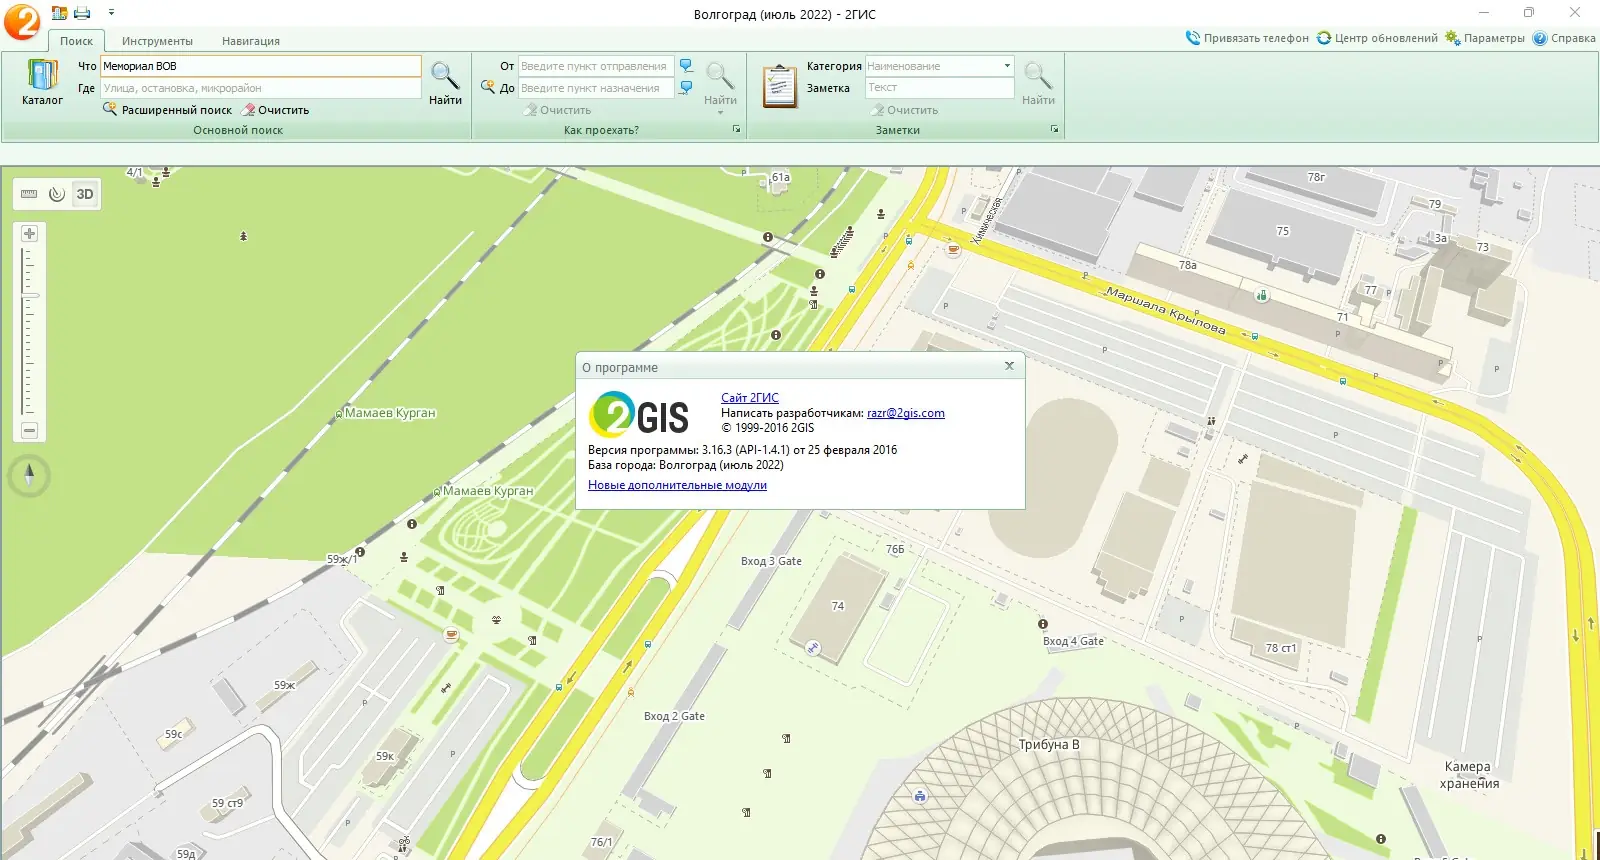Click the map compass control
The width and height of the screenshot is (1600, 860).
pos(29,475)
